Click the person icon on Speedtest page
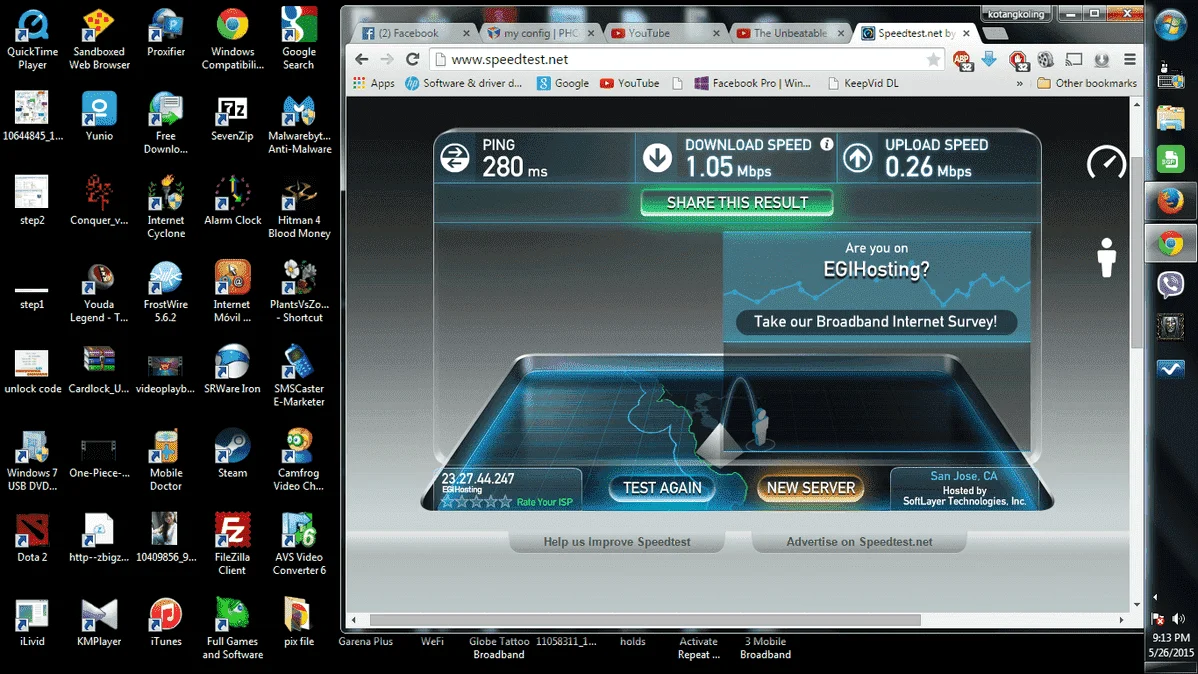1198x674 pixels. 1106,258
